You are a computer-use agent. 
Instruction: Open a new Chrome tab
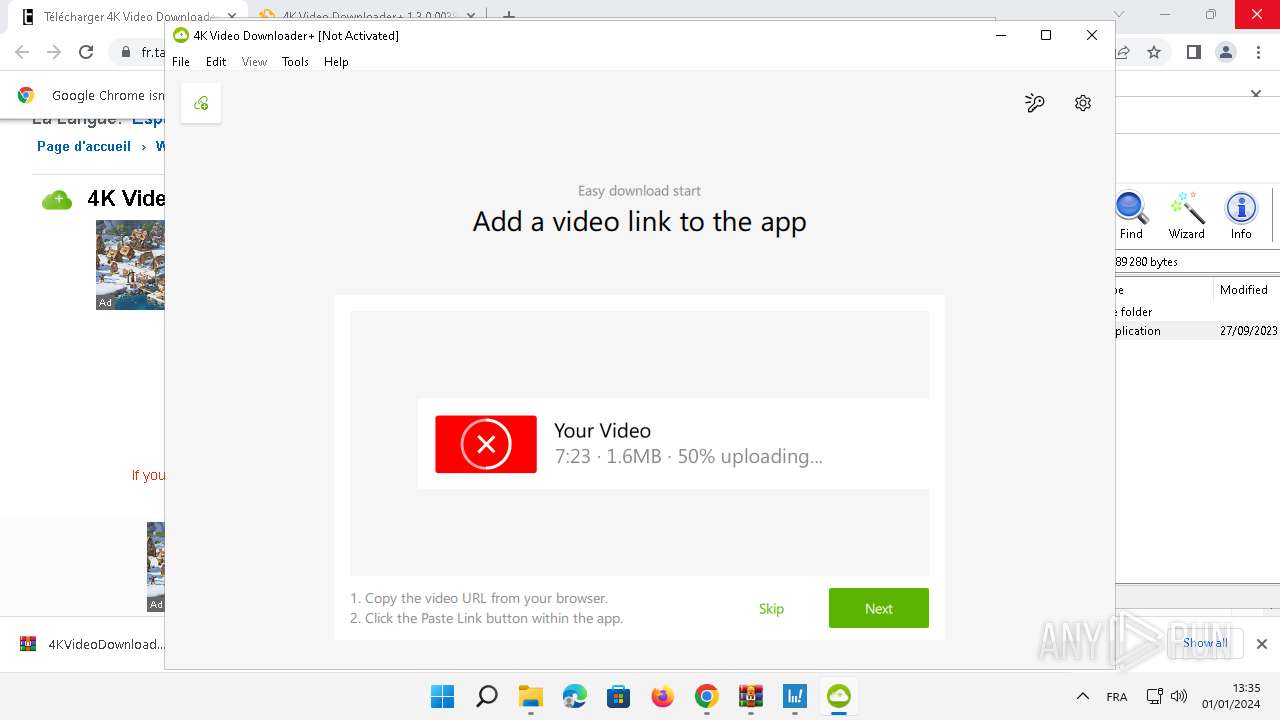[x=509, y=16]
